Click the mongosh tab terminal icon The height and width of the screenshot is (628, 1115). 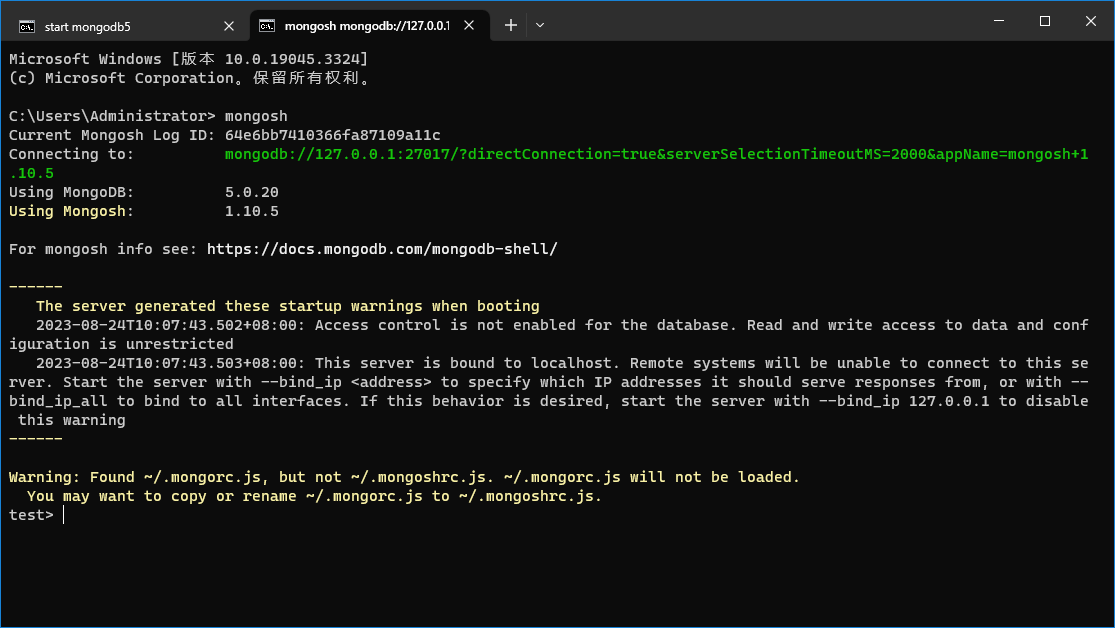pyautogui.click(x=267, y=26)
